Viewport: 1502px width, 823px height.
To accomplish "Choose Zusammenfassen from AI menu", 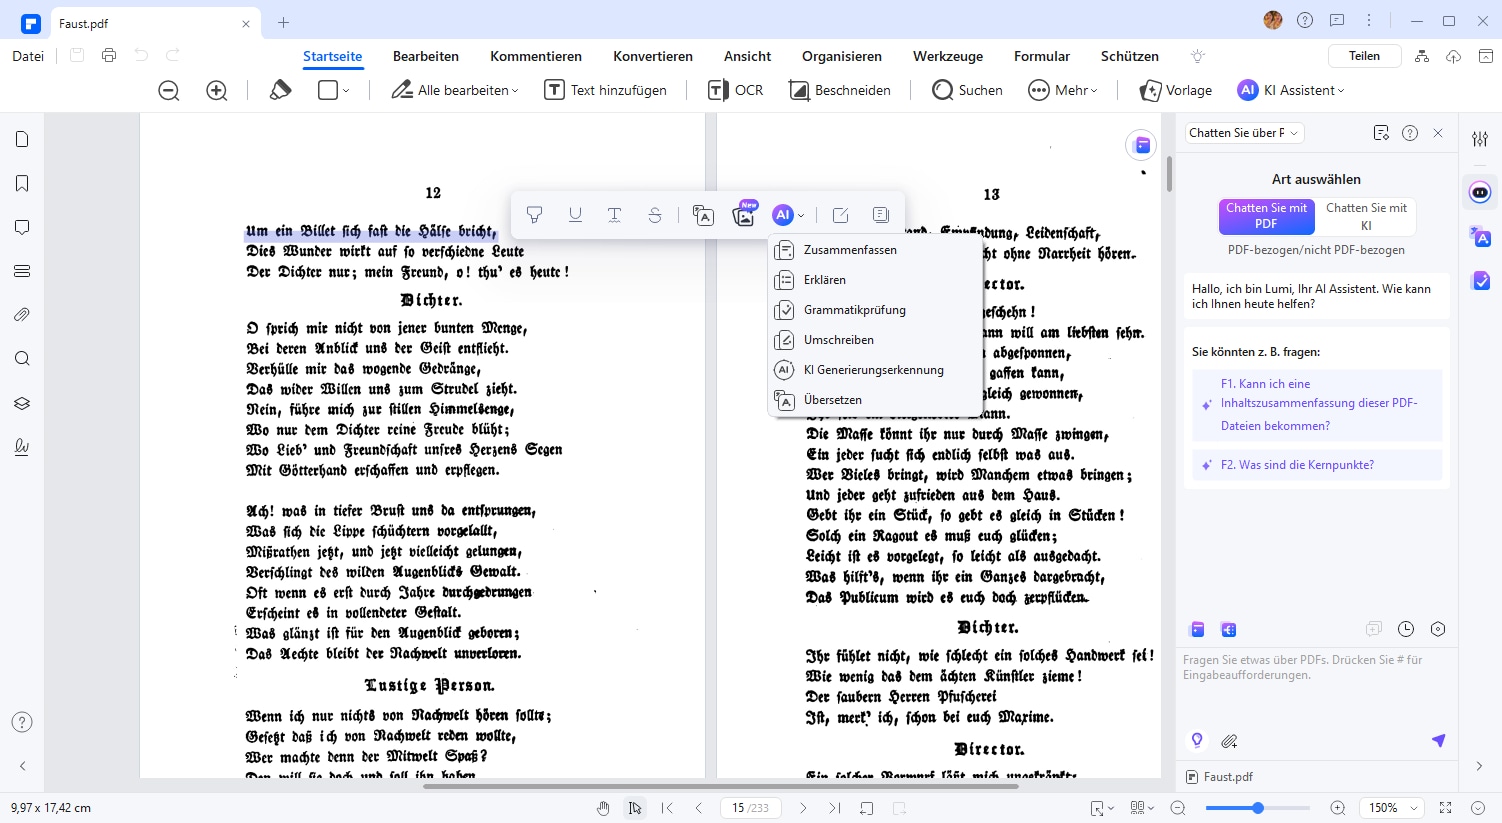I will tap(875, 250).
